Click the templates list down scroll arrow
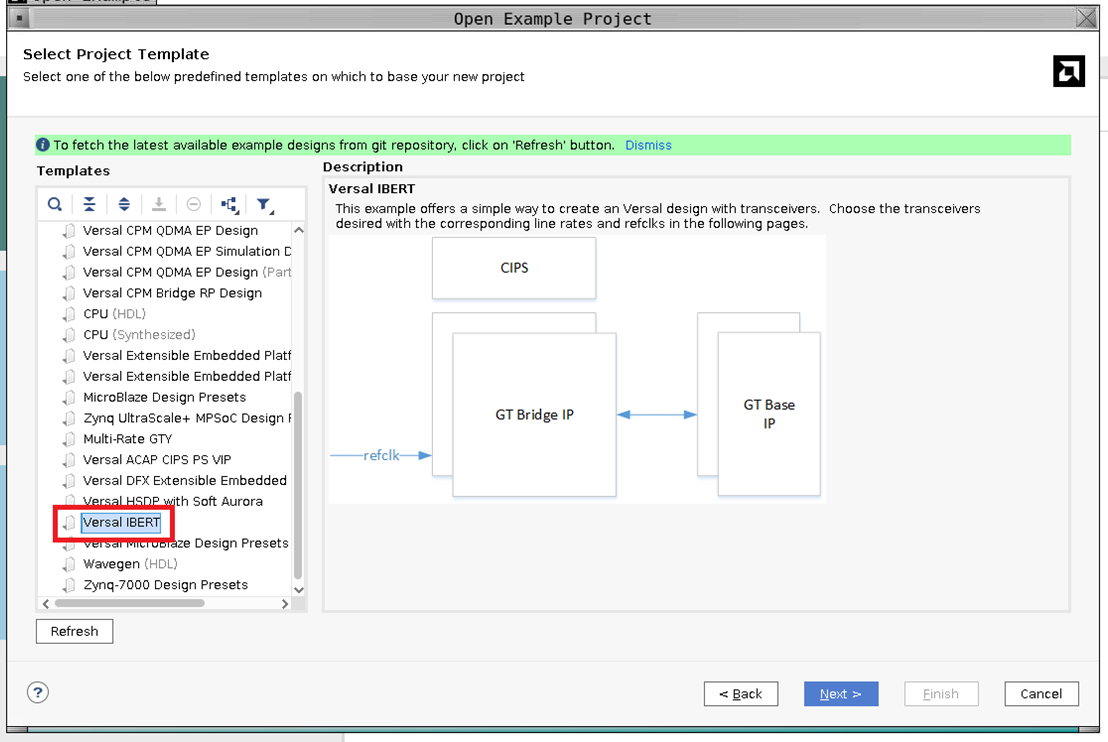 click(x=298, y=590)
